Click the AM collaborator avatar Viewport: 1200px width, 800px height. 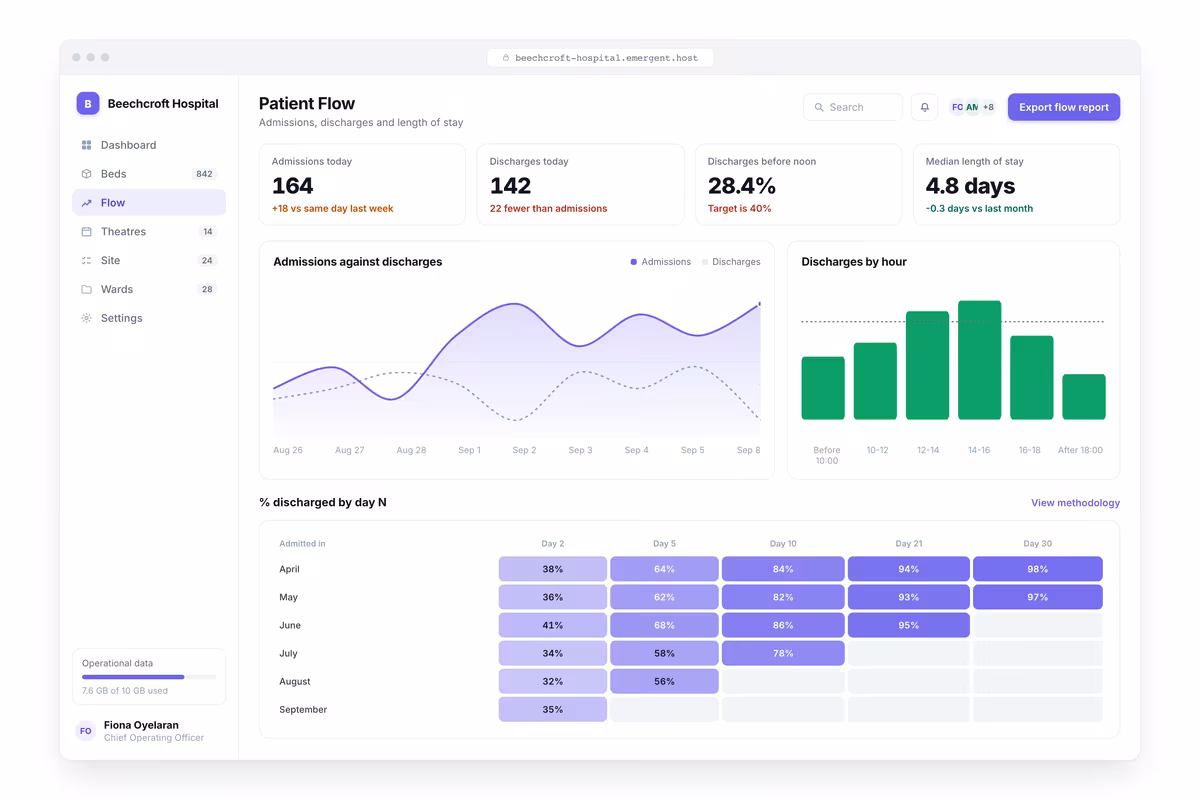click(972, 107)
